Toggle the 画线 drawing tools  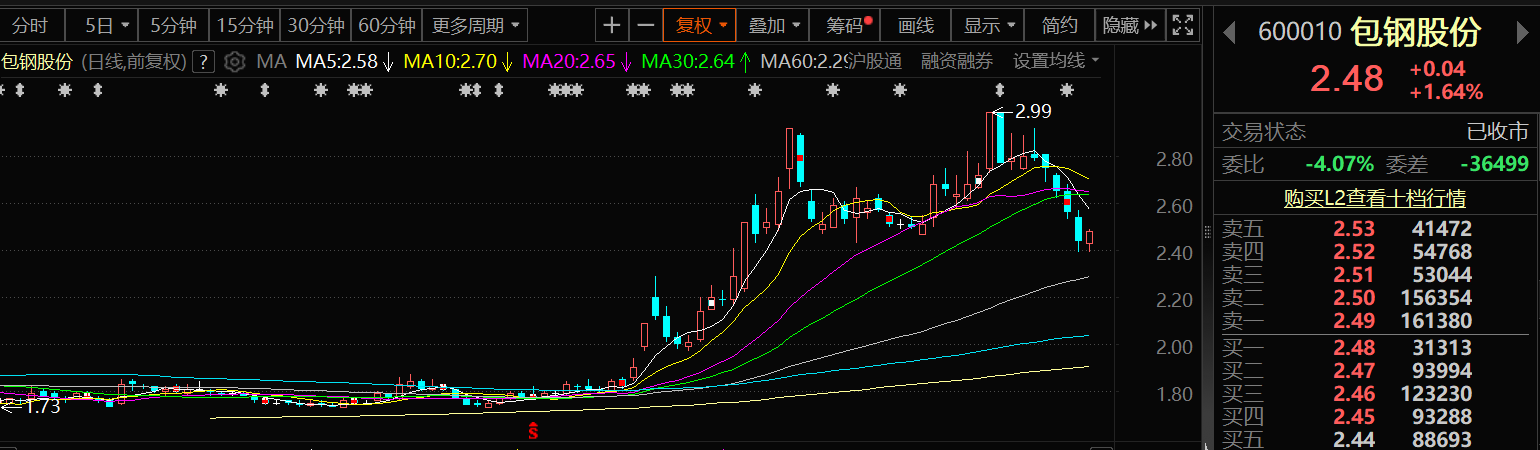[x=915, y=25]
